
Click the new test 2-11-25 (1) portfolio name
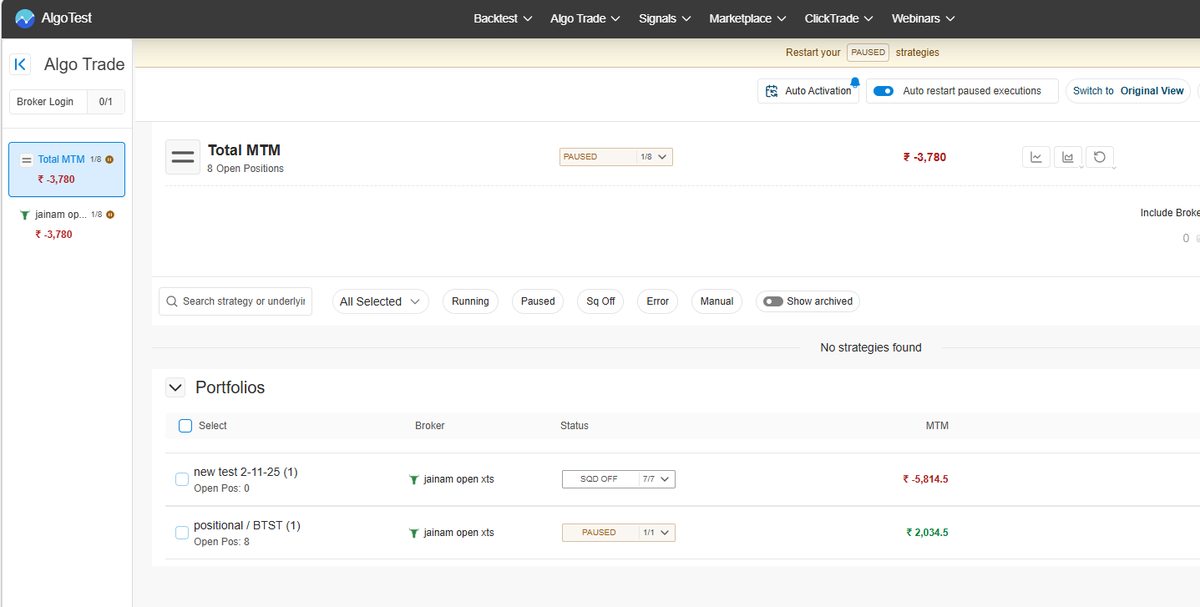point(245,472)
